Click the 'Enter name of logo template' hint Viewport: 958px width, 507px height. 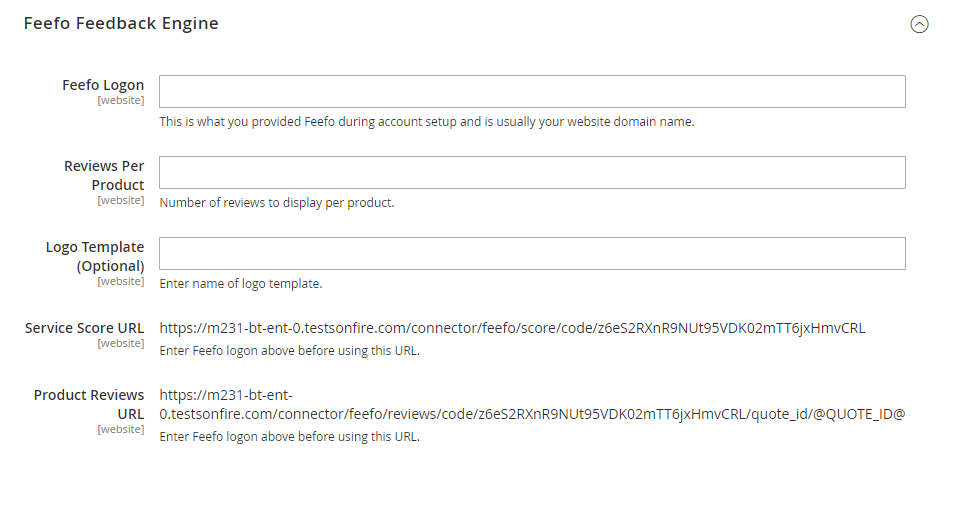point(241,283)
